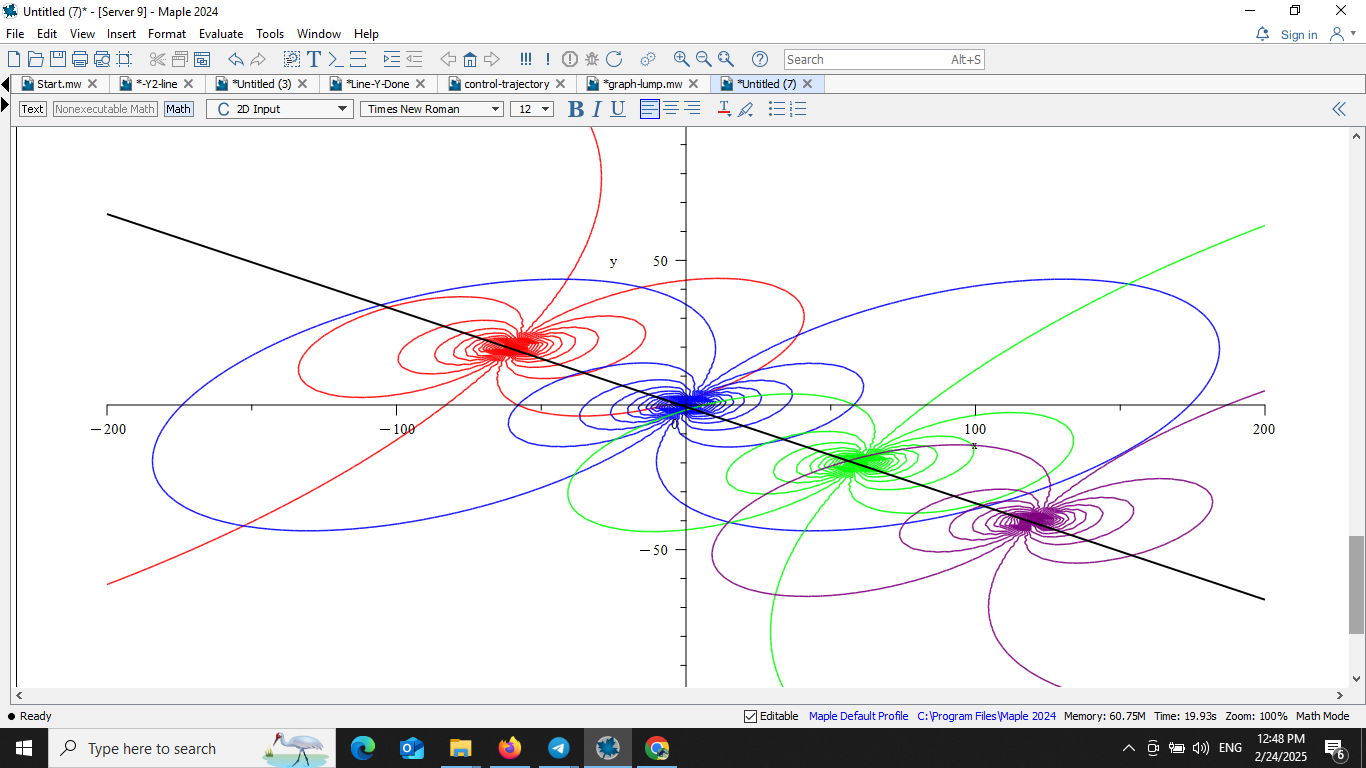The image size is (1366, 768).
Task: Cut selection with scissors icon
Action: pyautogui.click(x=157, y=59)
